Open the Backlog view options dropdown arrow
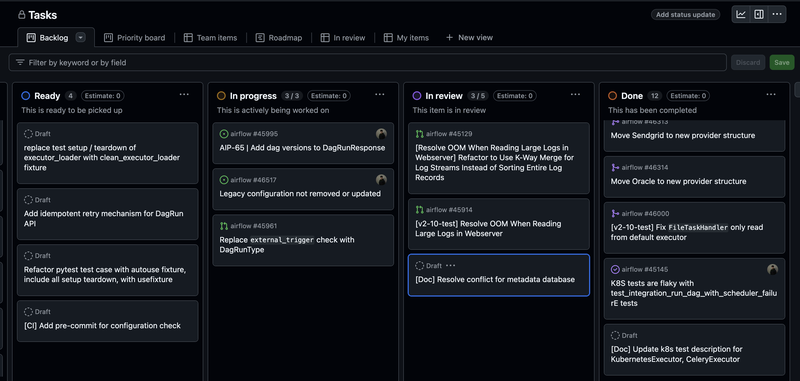800x381 pixels. [81, 37]
